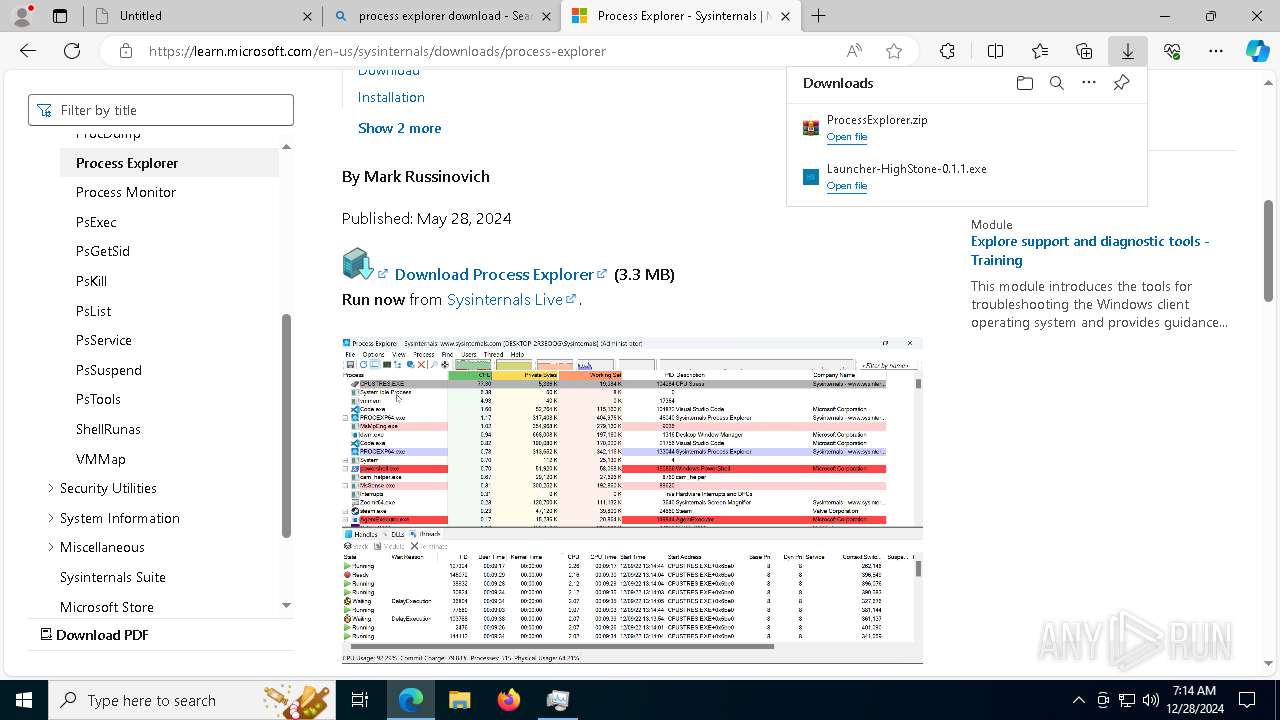Open the notification center icon
This screenshot has height=720, width=1280.
1247,700
